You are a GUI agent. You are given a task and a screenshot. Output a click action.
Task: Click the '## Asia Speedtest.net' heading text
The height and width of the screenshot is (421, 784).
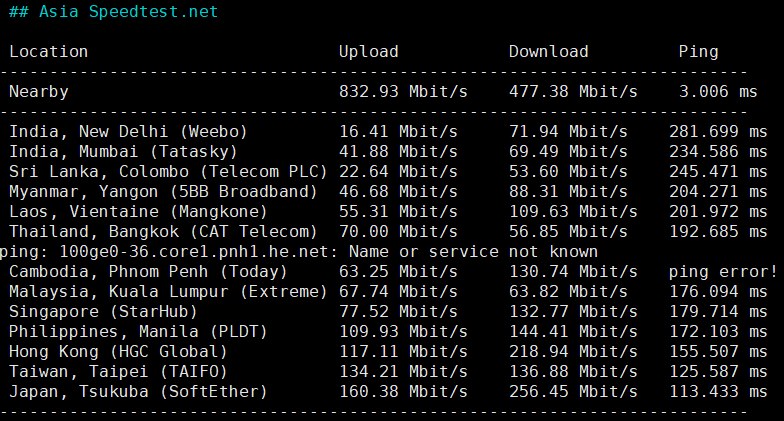(x=114, y=12)
